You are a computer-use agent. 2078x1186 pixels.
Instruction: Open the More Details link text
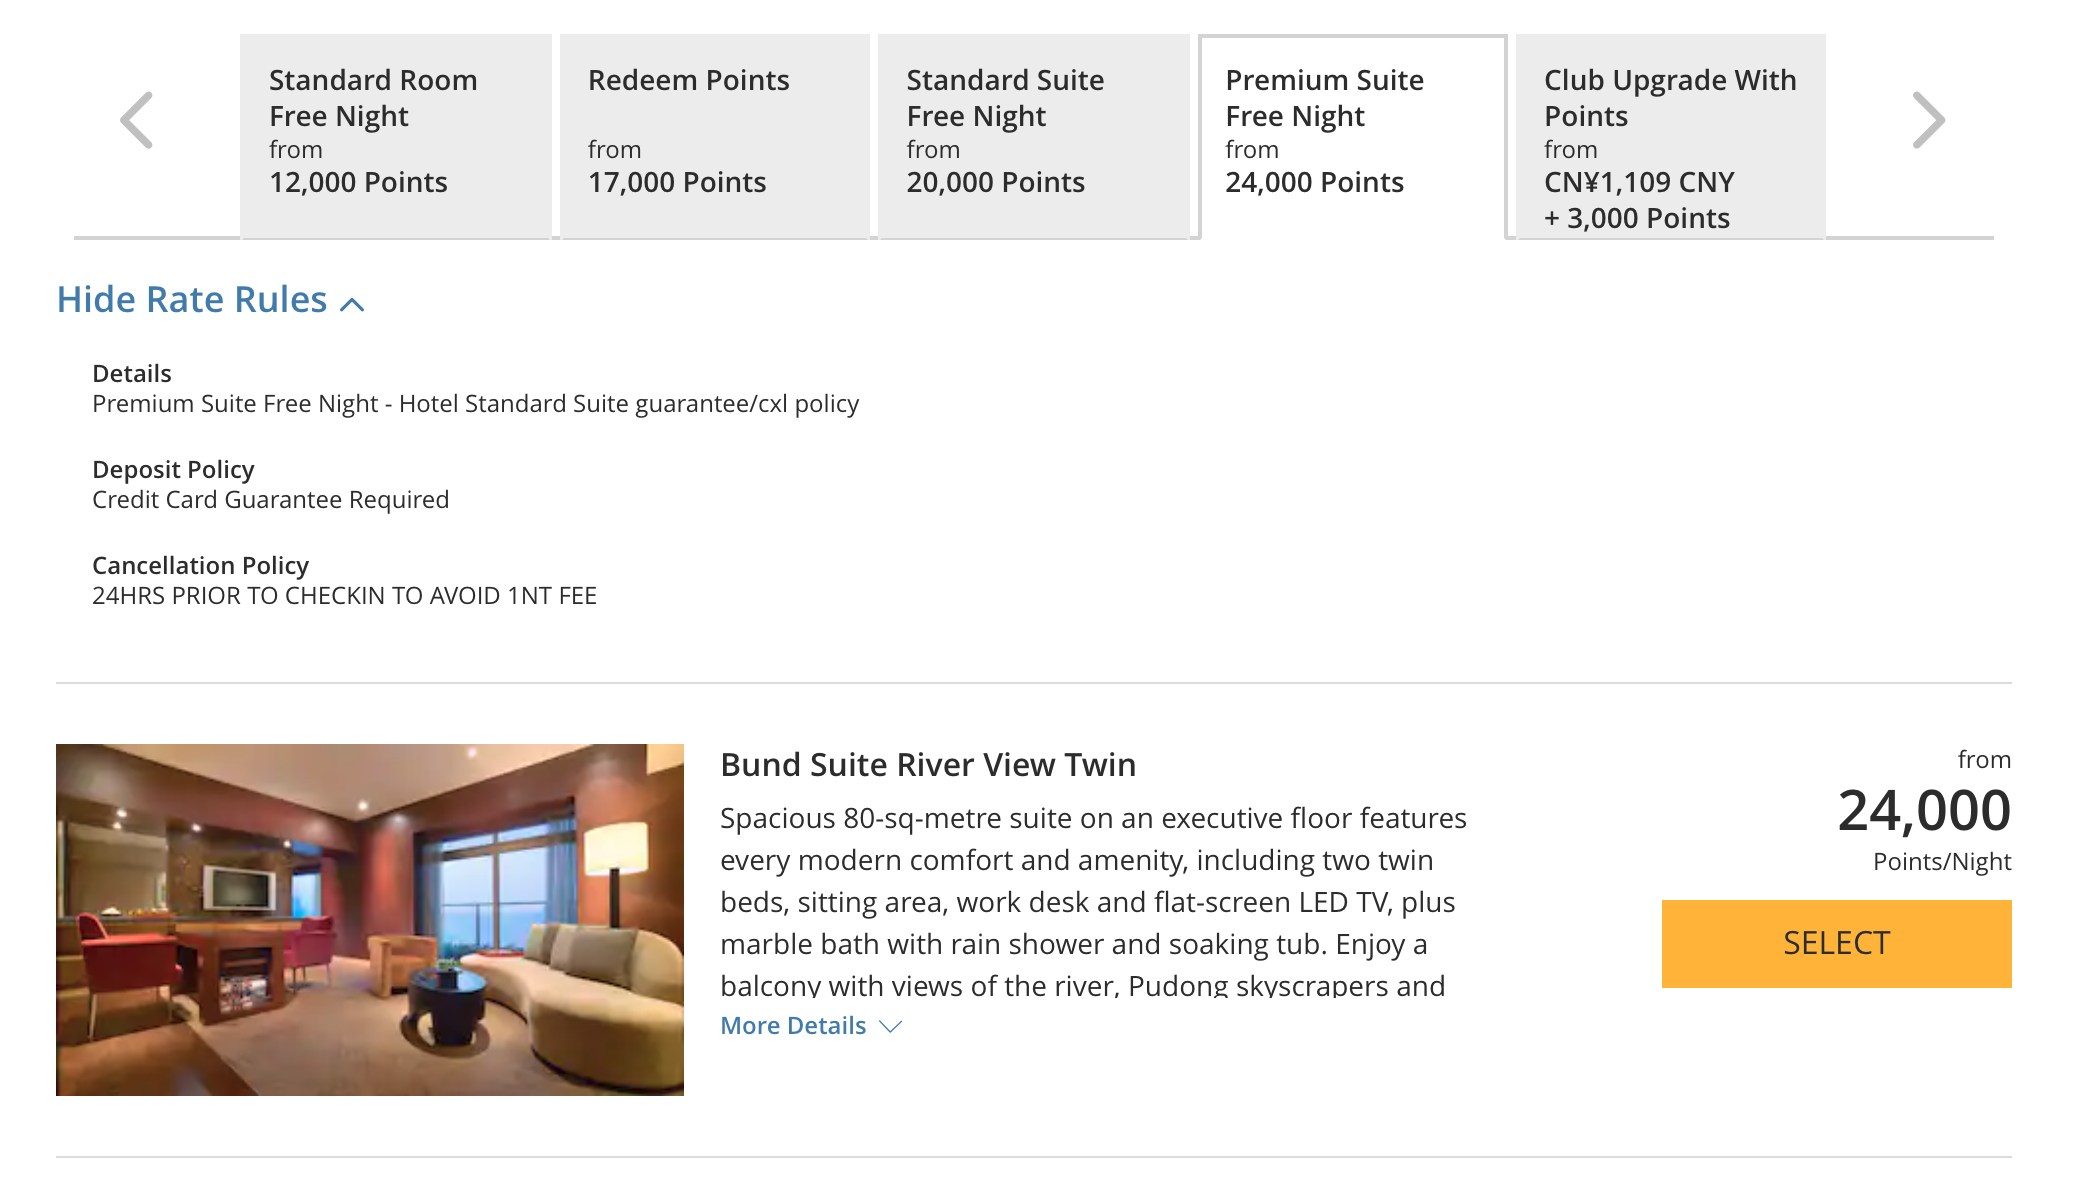[793, 1025]
